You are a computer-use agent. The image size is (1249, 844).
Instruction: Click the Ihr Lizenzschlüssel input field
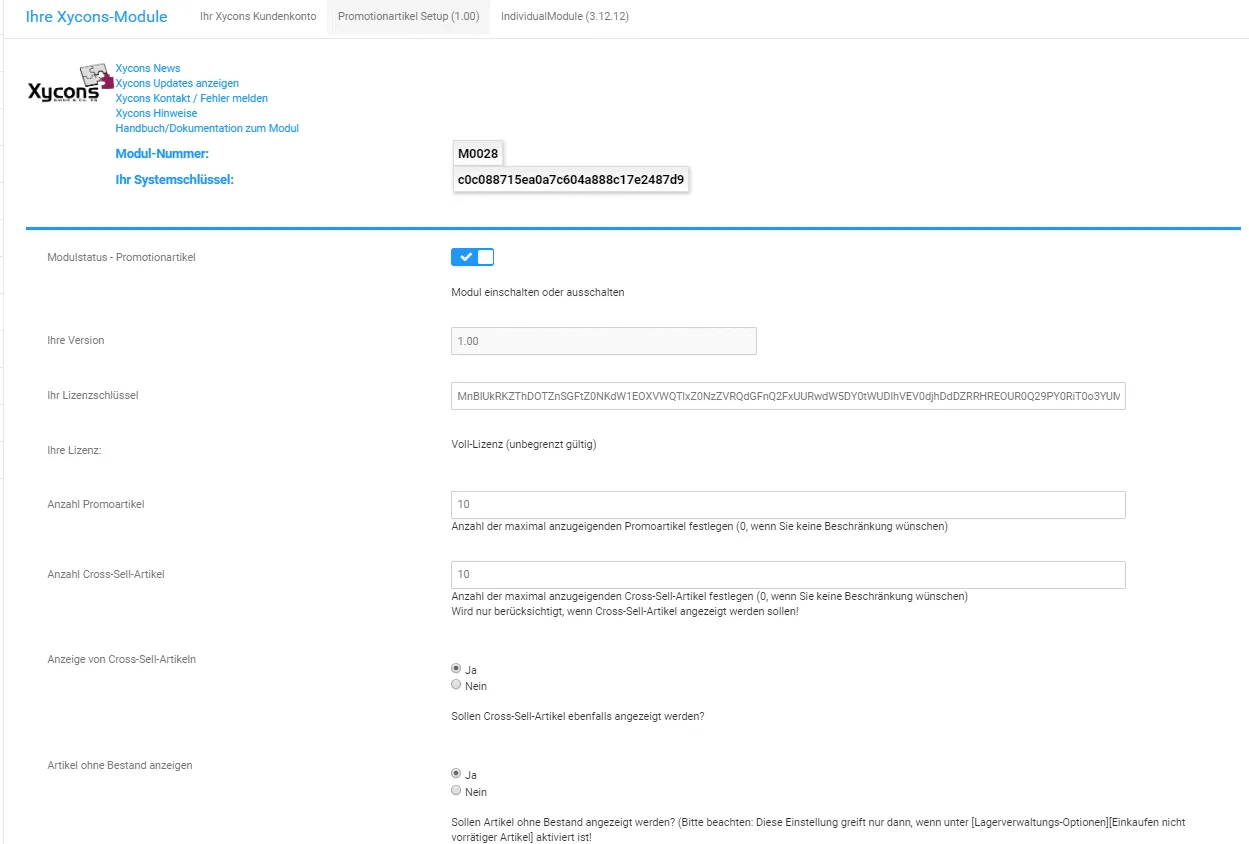pyautogui.click(x=789, y=396)
